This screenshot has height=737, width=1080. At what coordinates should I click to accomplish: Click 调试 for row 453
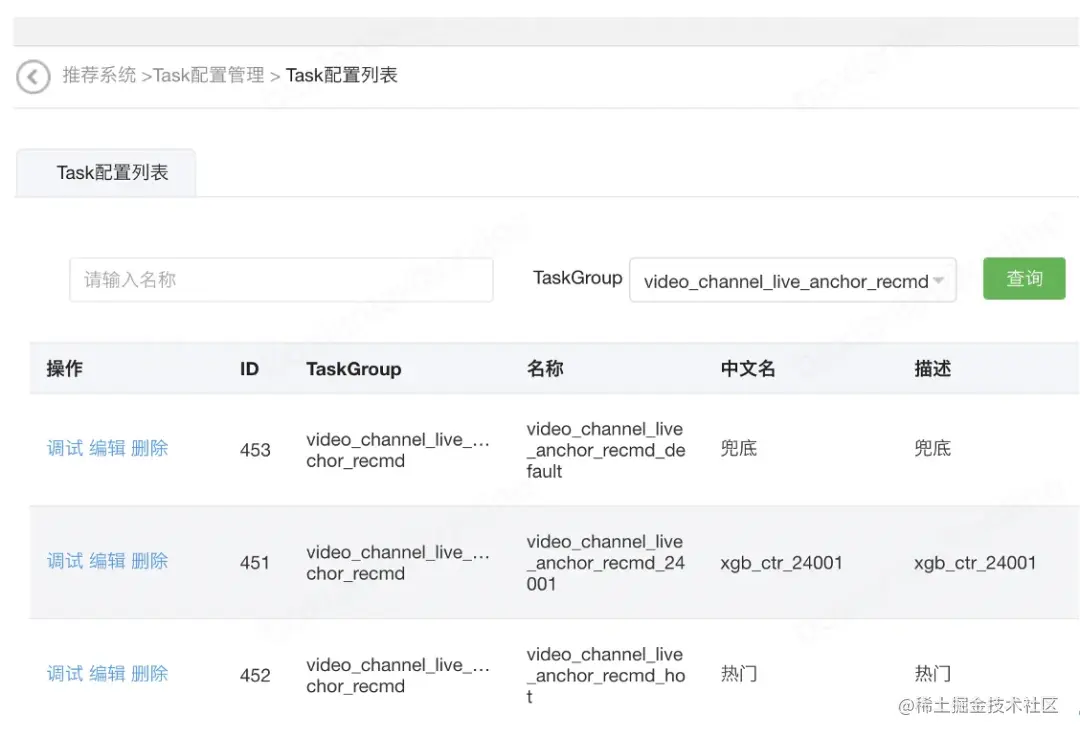(x=65, y=448)
